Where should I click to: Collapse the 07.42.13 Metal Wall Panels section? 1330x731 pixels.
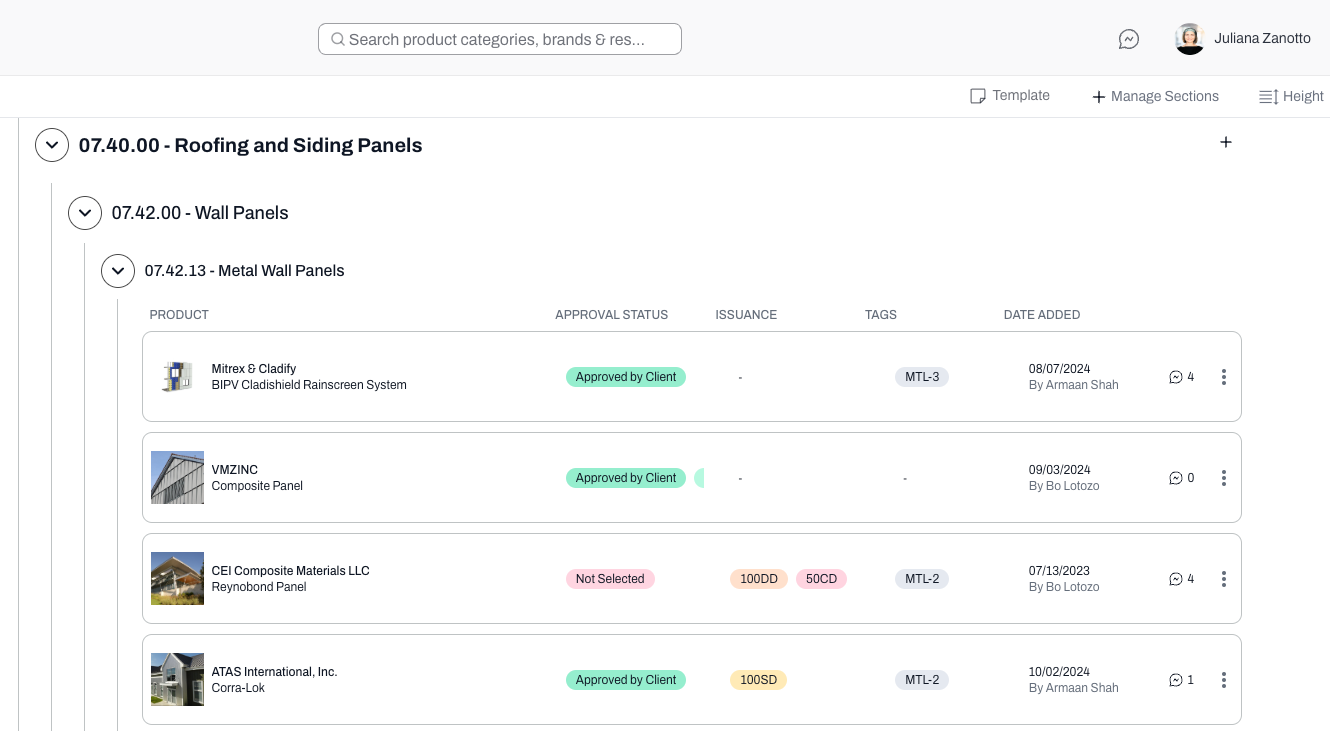[x=118, y=271]
